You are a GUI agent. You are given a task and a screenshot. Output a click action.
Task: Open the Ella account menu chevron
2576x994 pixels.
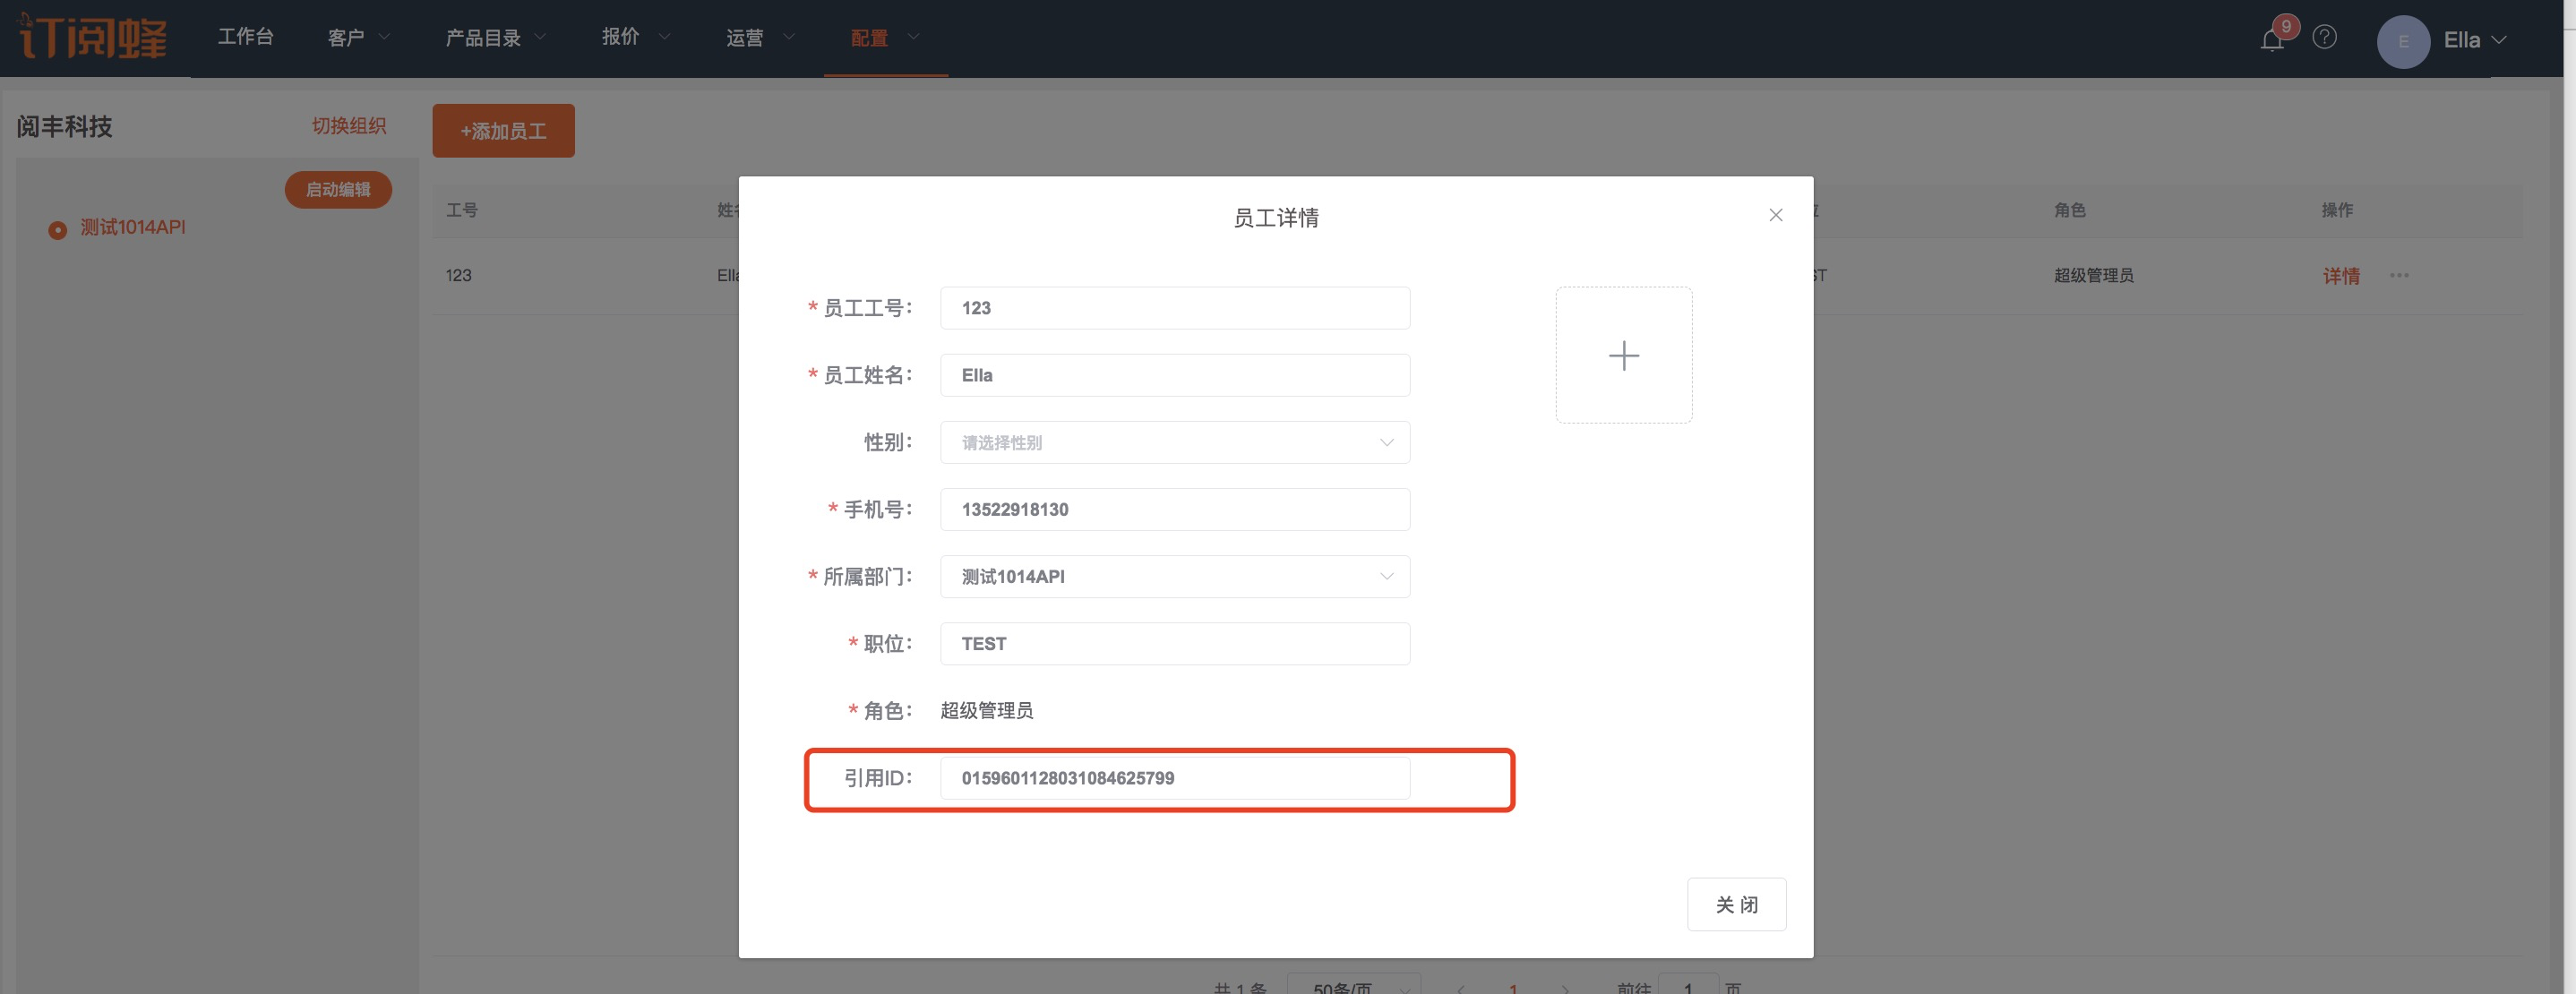click(x=2499, y=41)
